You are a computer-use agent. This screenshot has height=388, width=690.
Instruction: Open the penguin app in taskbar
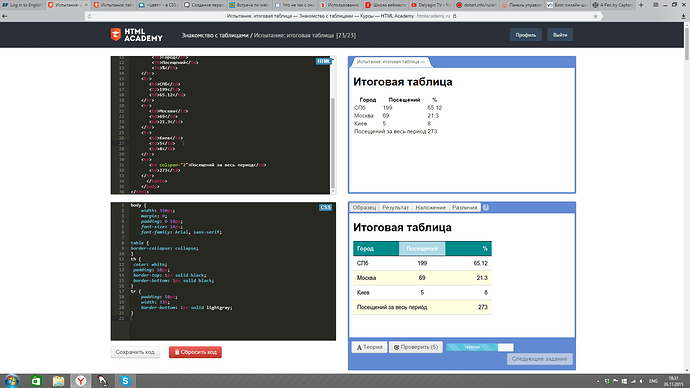coord(103,381)
